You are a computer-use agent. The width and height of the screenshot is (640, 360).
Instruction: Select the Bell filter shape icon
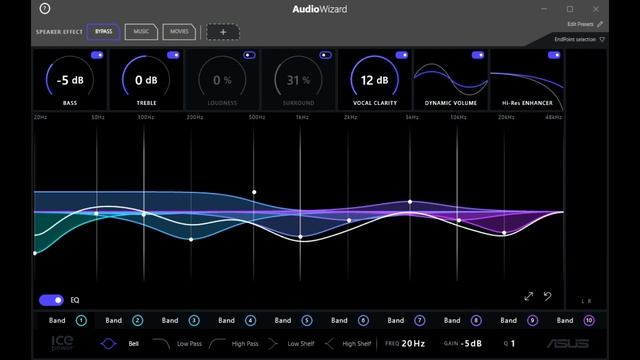[x=108, y=344]
